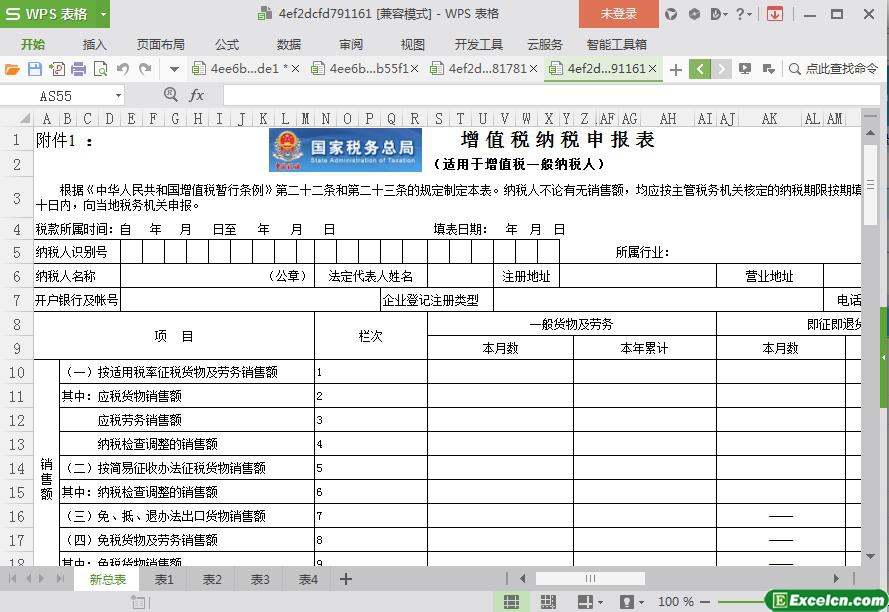This screenshot has height=612, width=889.
Task: Close the 4ef2d...91161 document tab
Action: pos(653,69)
